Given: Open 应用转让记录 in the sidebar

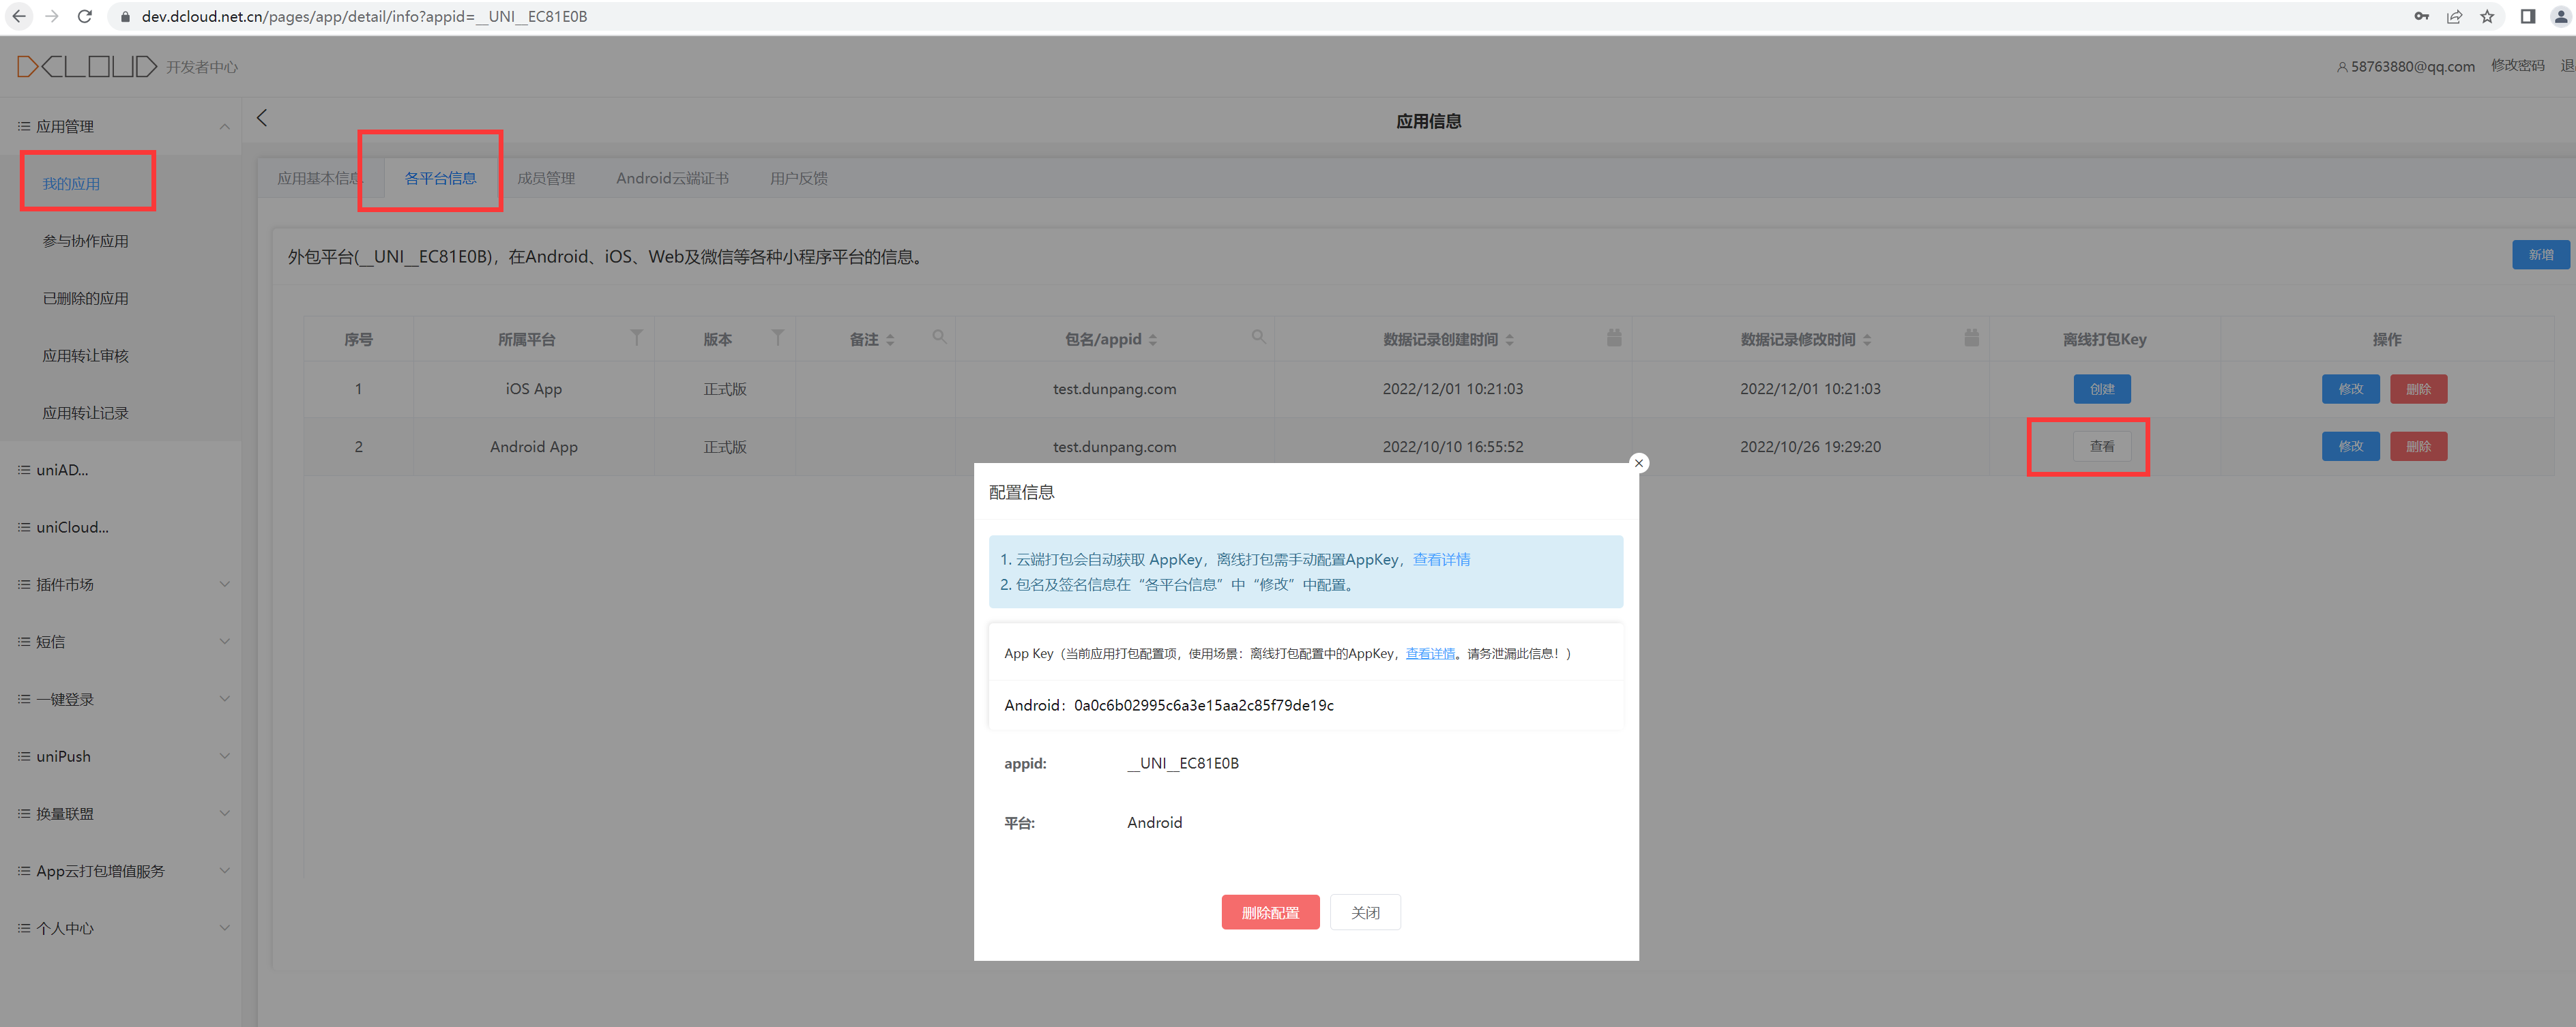Looking at the screenshot, I should [x=85, y=413].
